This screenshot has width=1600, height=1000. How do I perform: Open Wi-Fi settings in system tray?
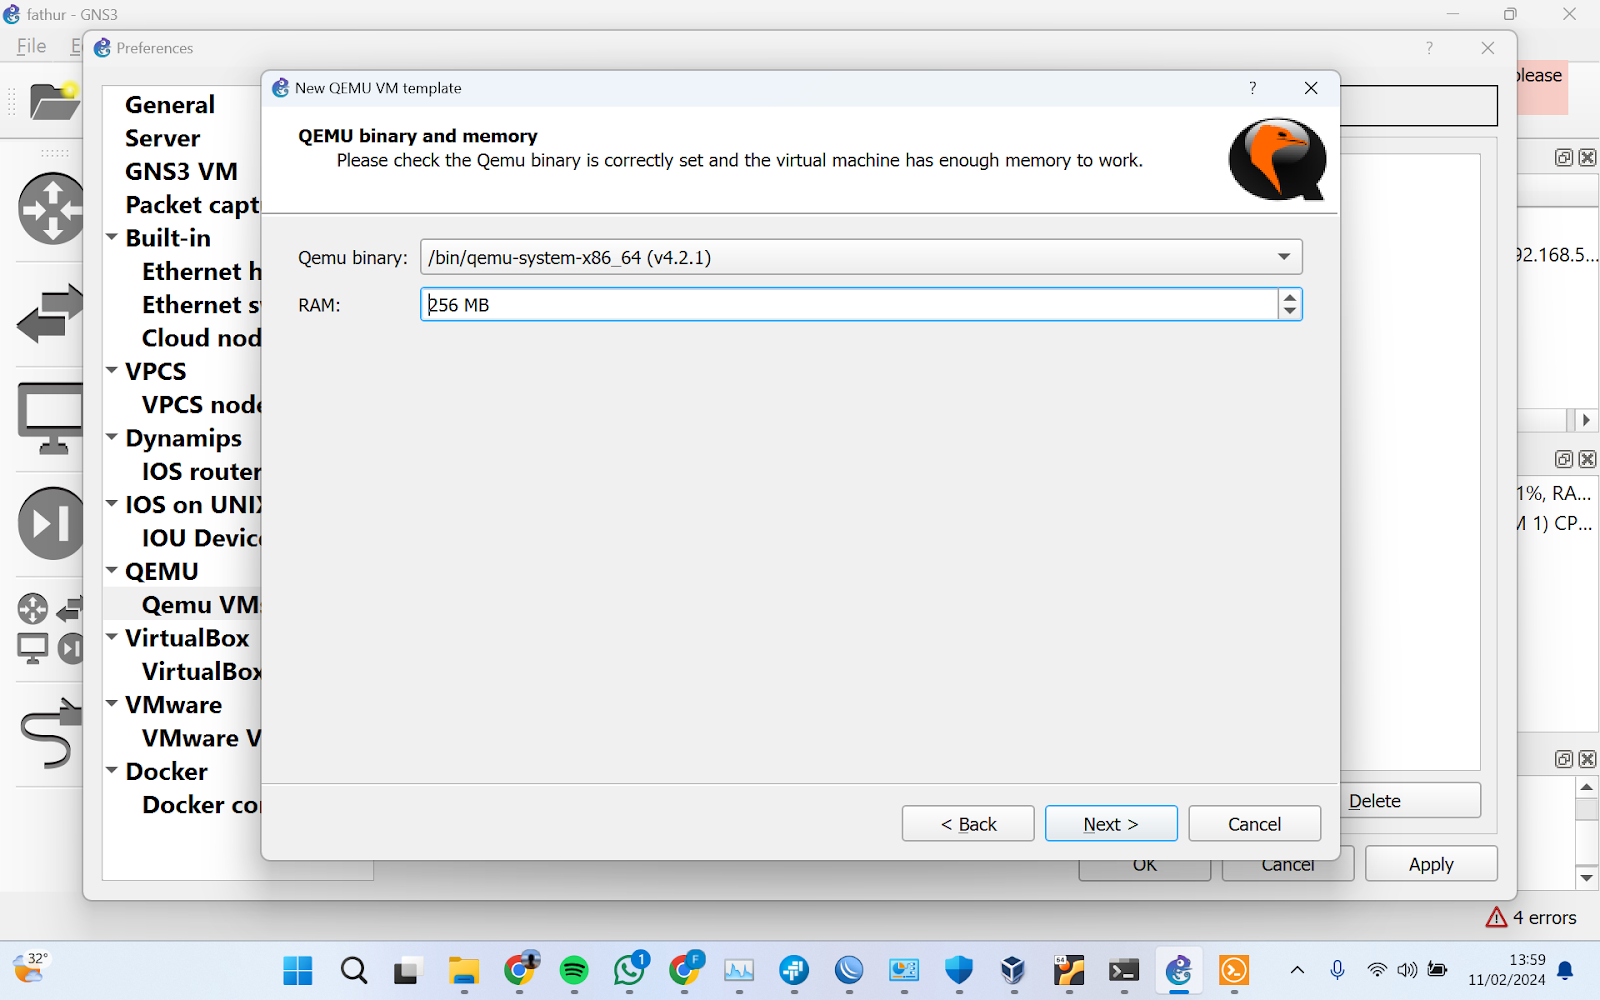1377,970
